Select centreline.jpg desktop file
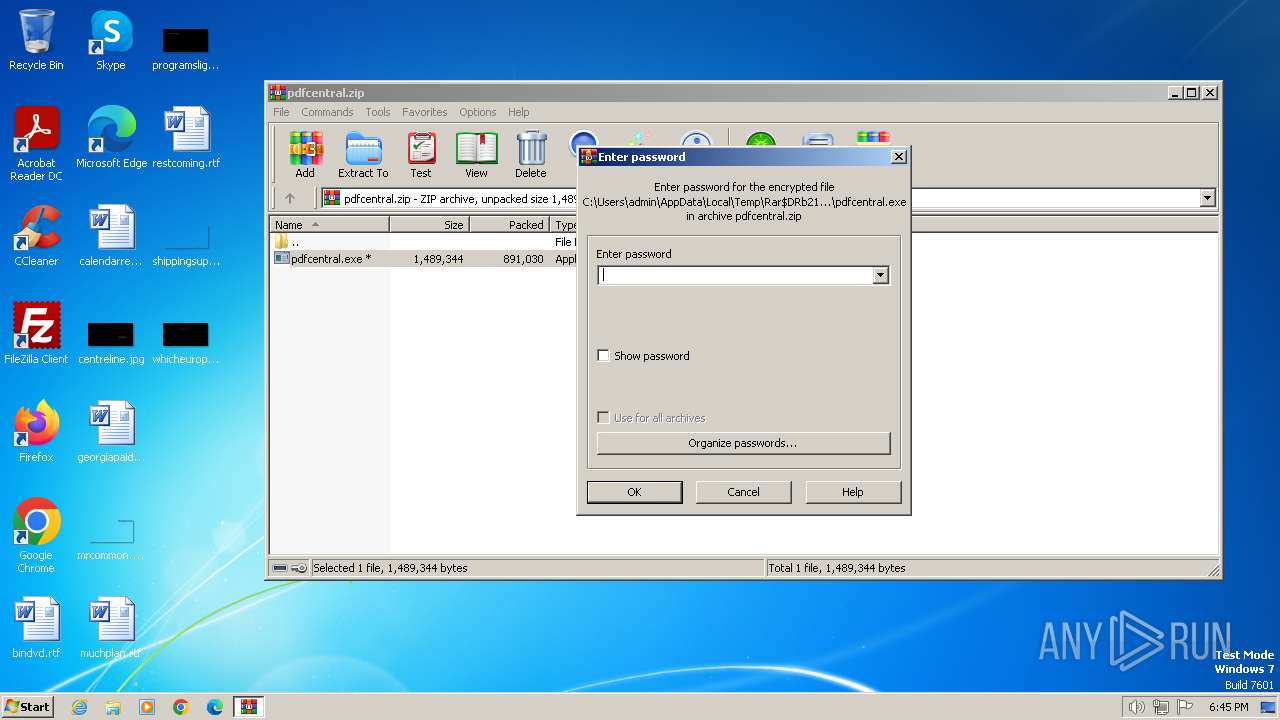1280x720 pixels. pos(111,340)
